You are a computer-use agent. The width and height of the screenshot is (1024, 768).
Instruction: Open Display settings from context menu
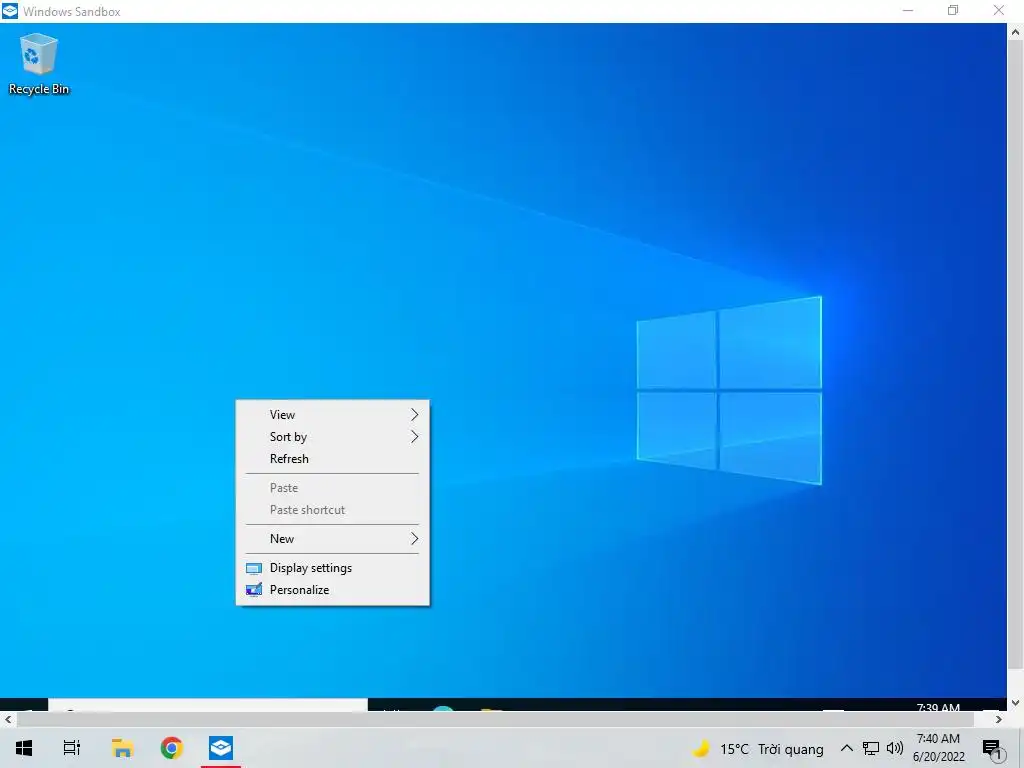[332, 568]
